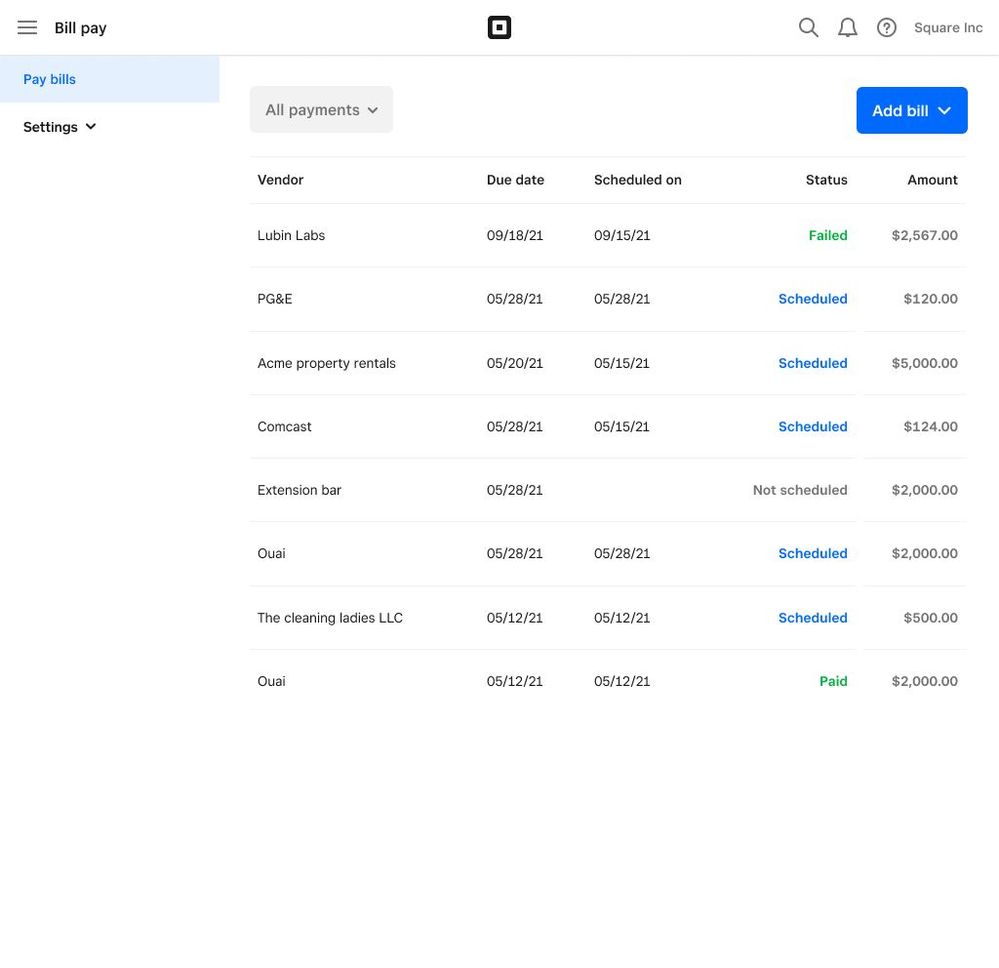
Task: Click the help question mark icon
Action: [886, 28]
